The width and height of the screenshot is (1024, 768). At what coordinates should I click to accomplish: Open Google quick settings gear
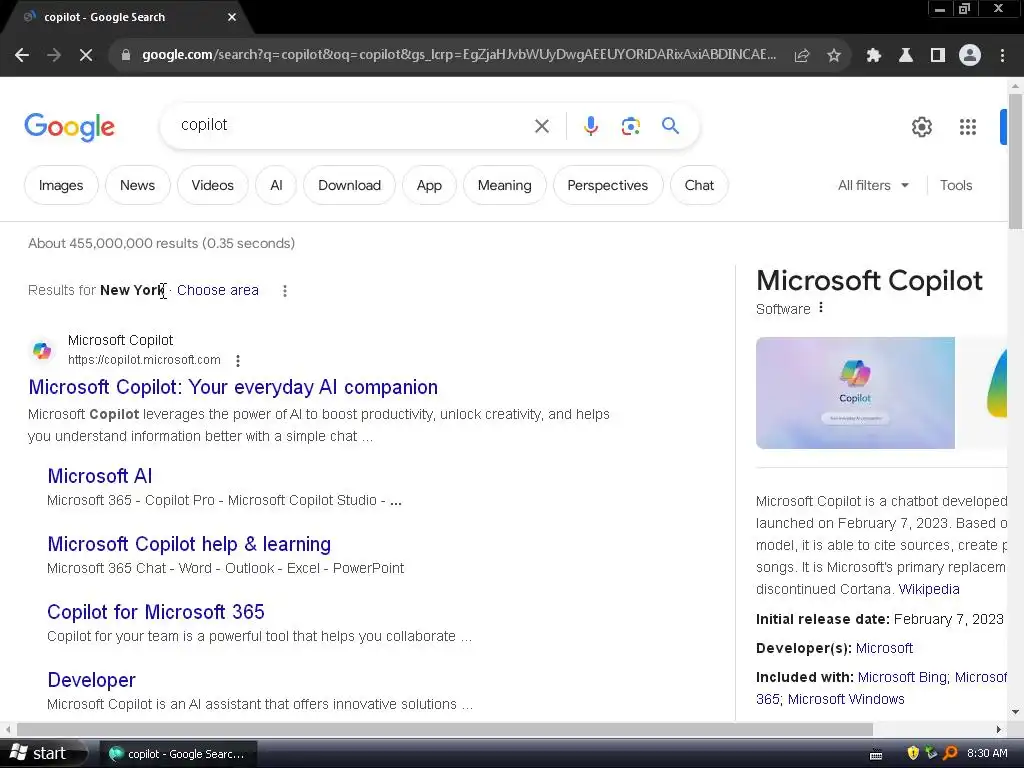[921, 127]
